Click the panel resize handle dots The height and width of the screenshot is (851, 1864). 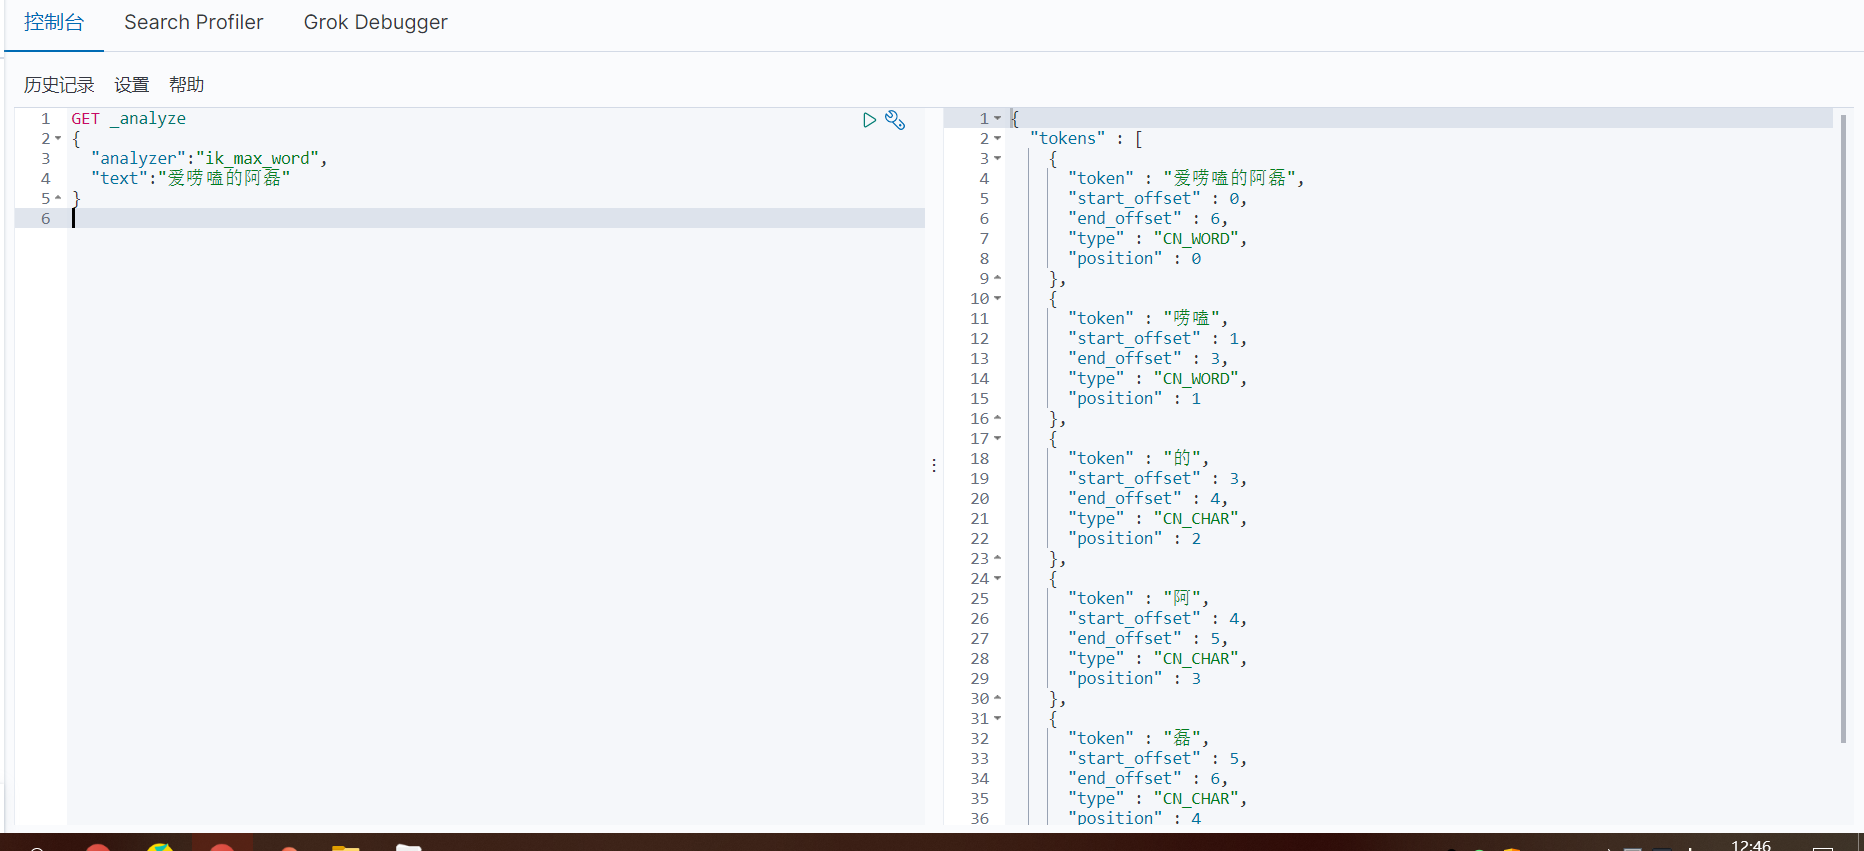(934, 465)
